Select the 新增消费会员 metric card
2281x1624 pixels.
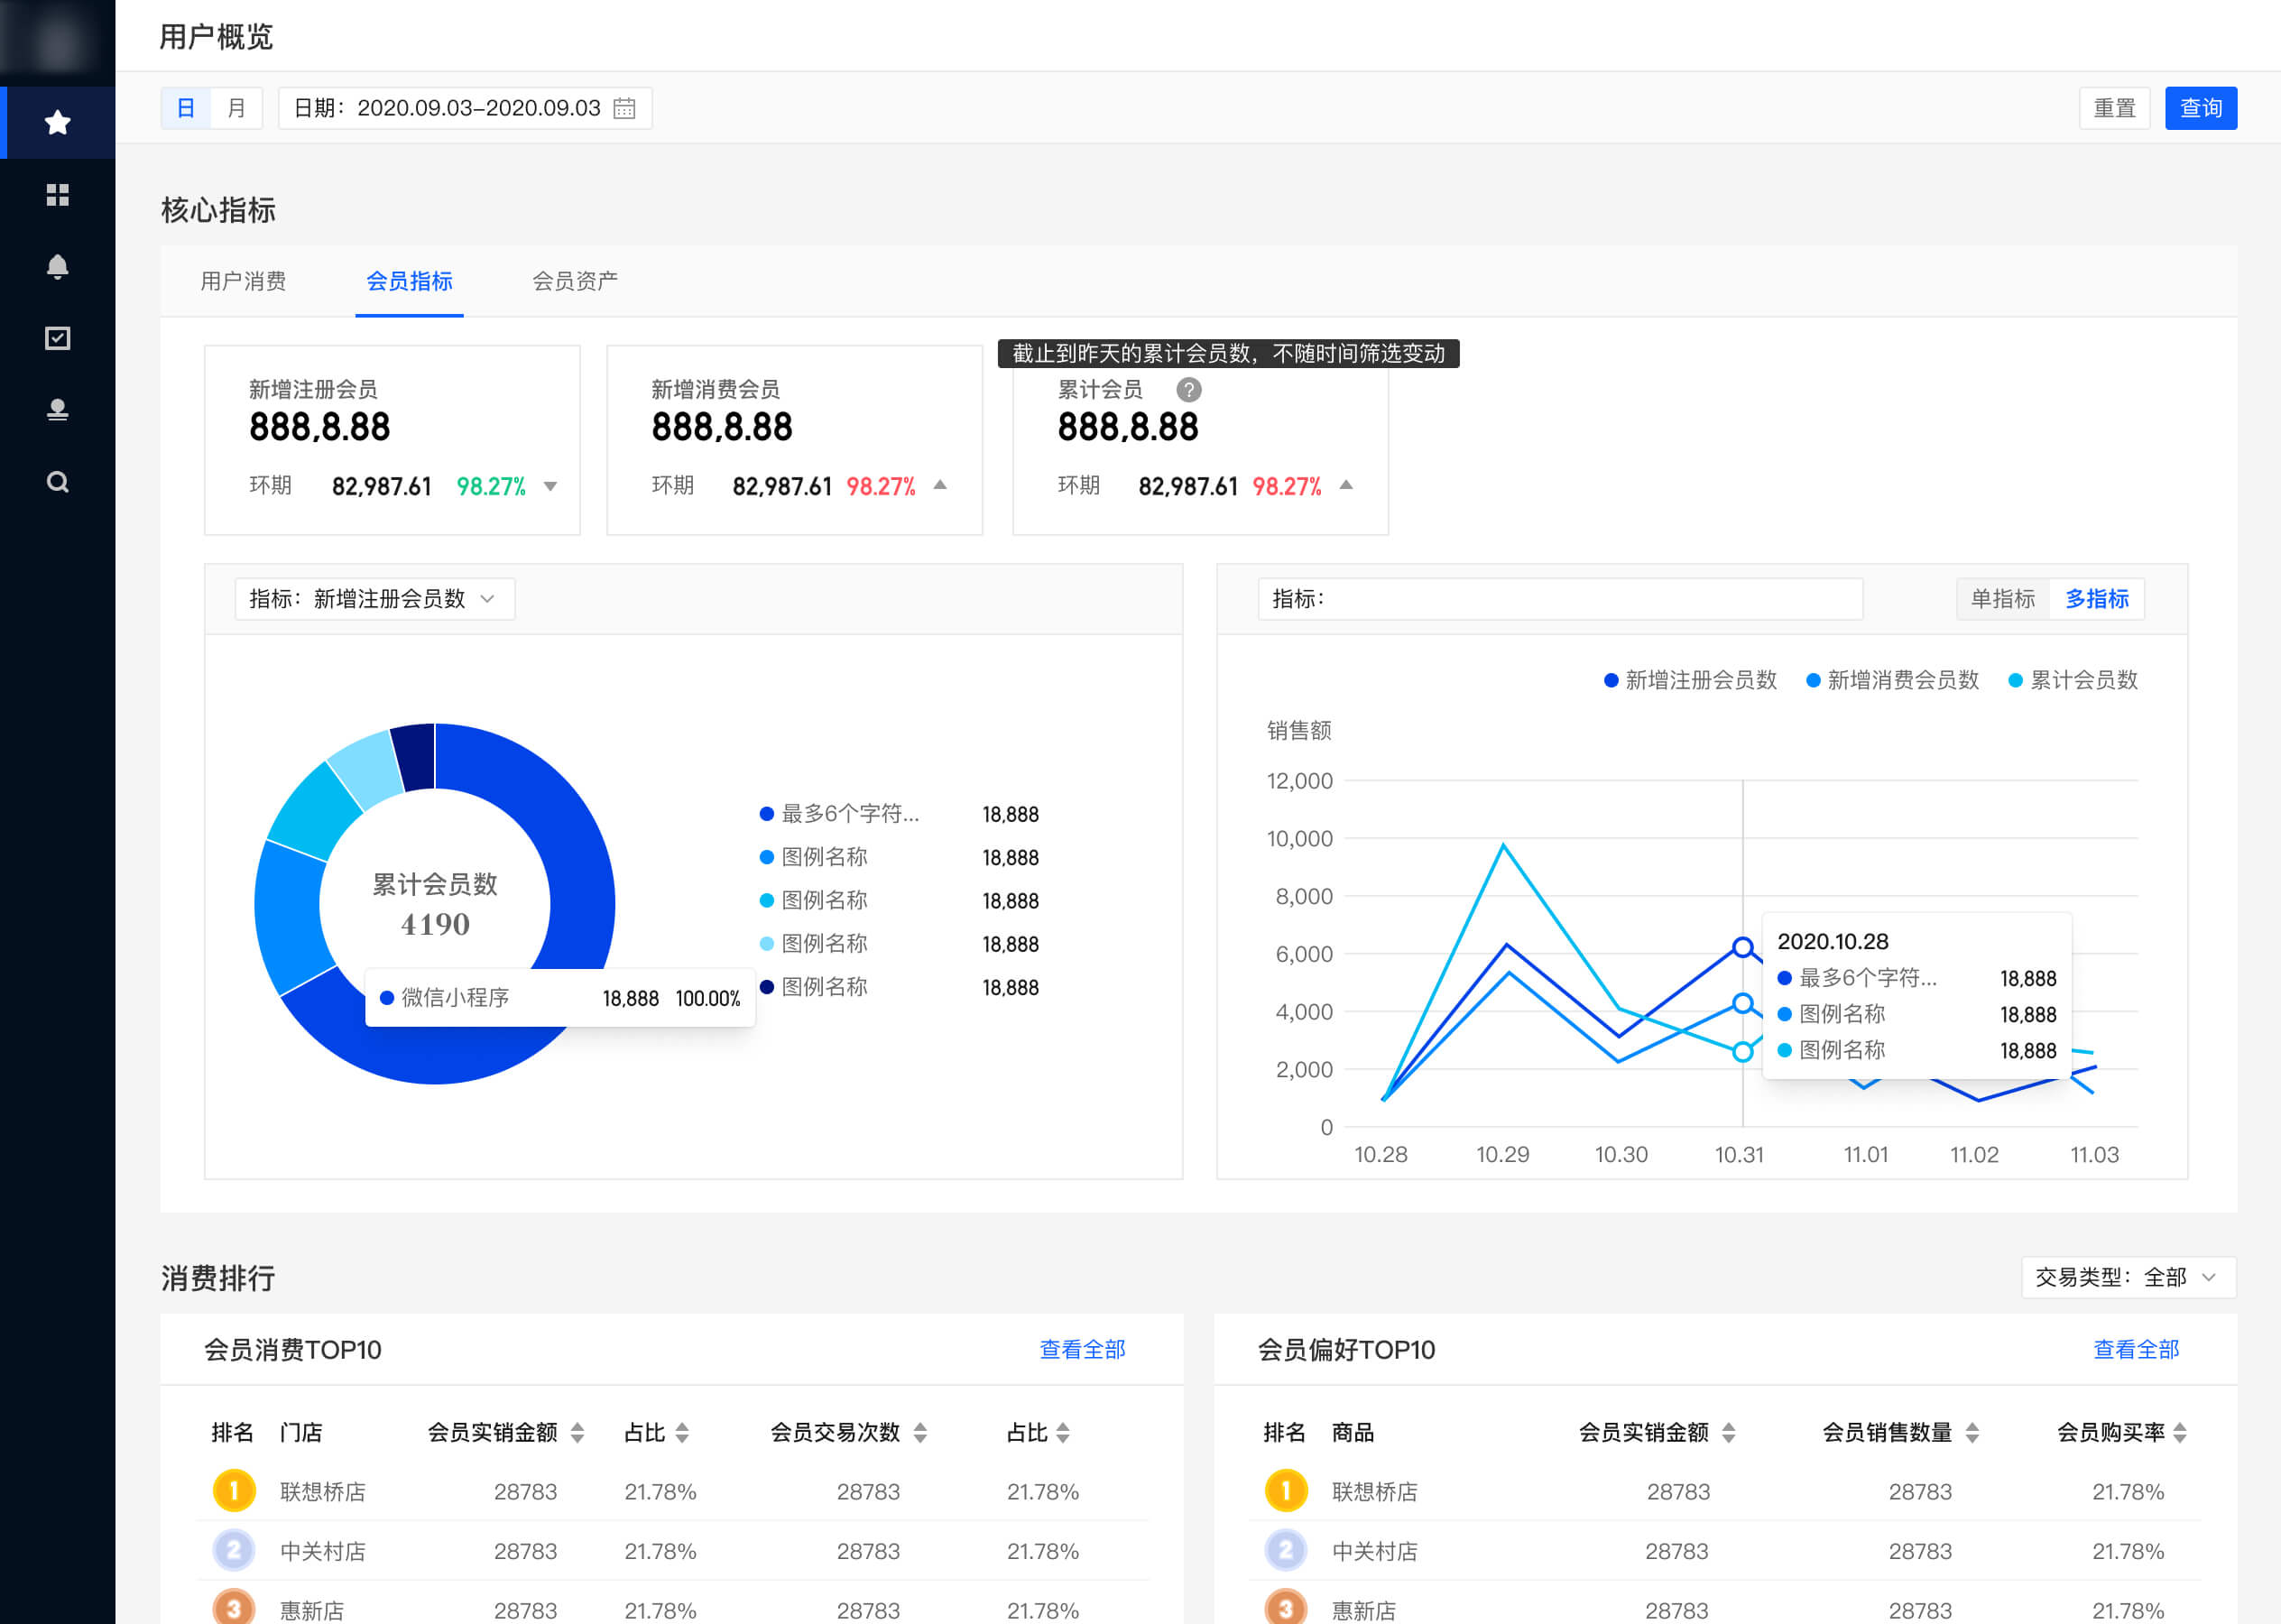[794, 440]
